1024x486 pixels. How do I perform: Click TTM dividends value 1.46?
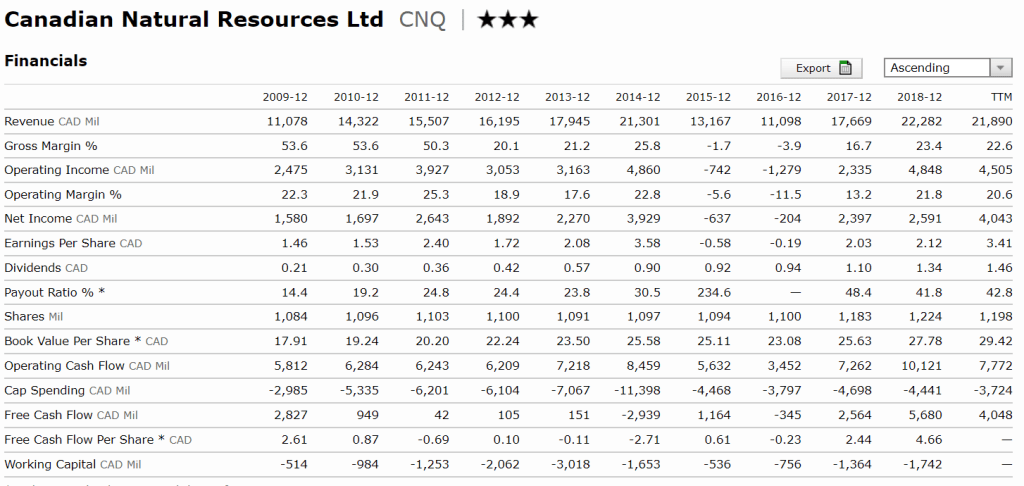click(1000, 268)
